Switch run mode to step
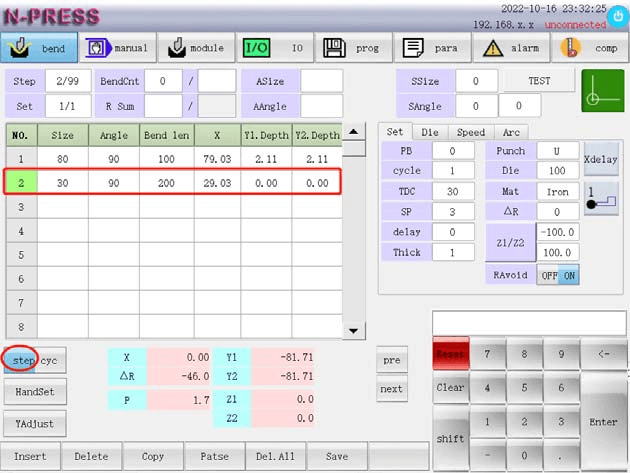Image resolution: width=630 pixels, height=473 pixels. [x=22, y=359]
